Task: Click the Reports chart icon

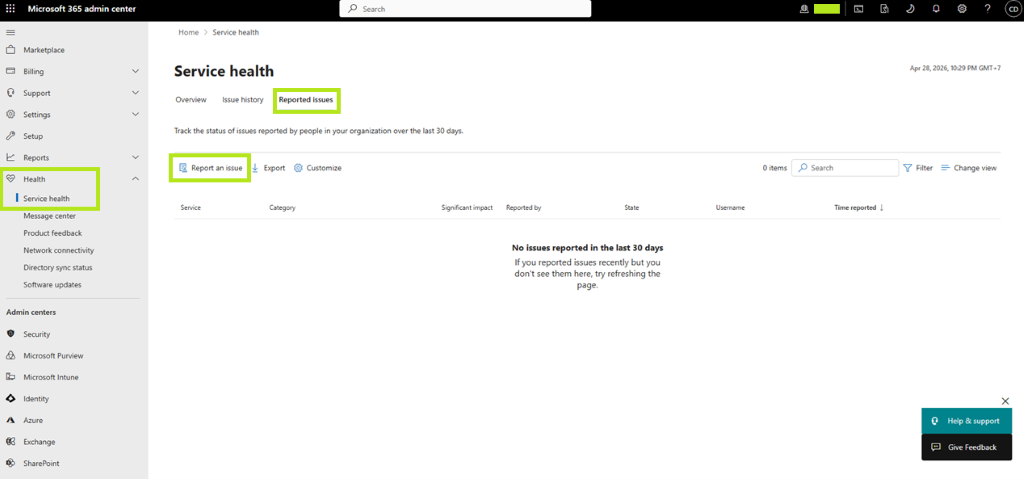Action: click(10, 157)
